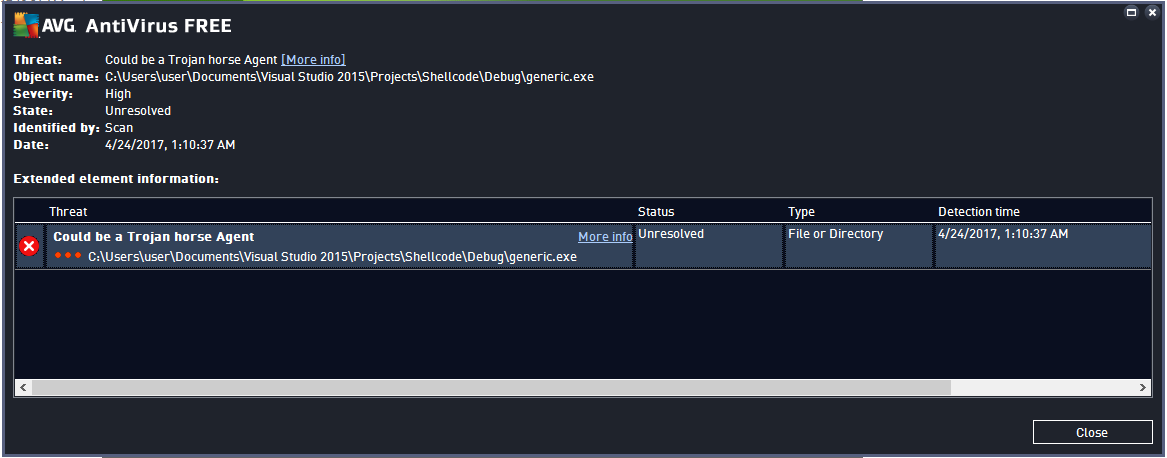Click the Detection time column header
The width and height of the screenshot is (1167, 458).
[x=979, y=212]
